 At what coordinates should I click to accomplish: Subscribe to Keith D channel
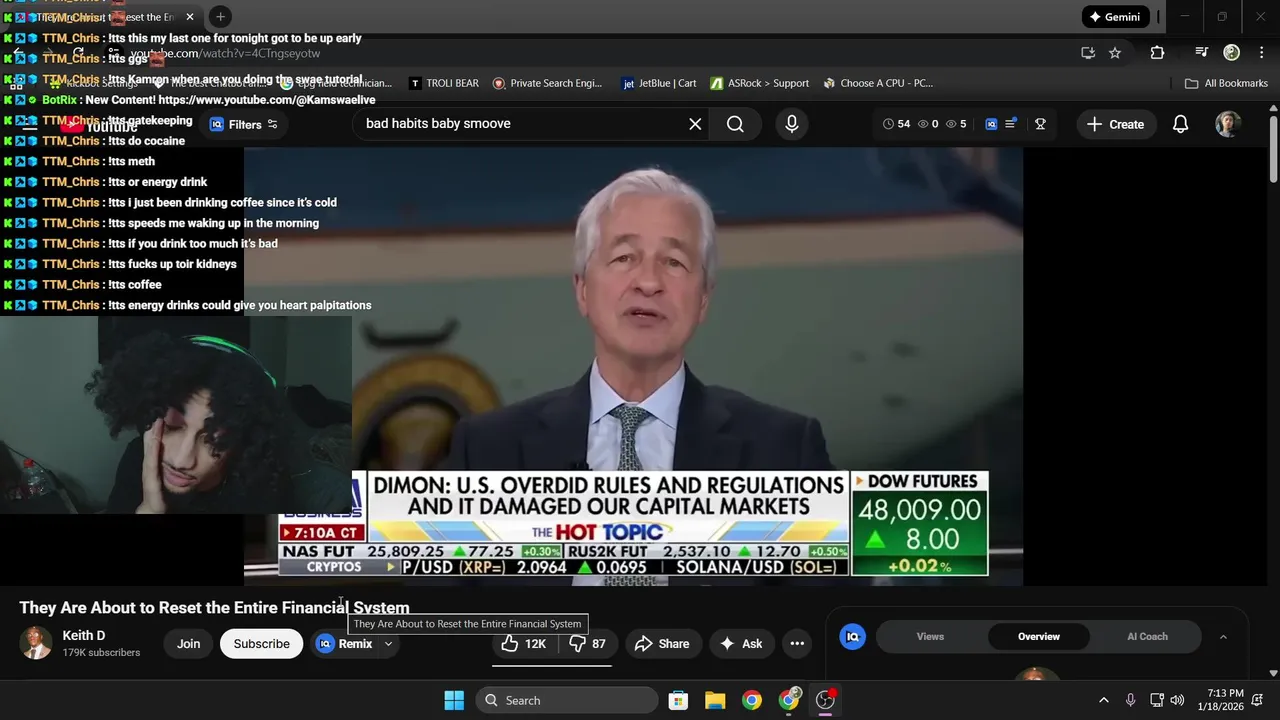click(261, 644)
